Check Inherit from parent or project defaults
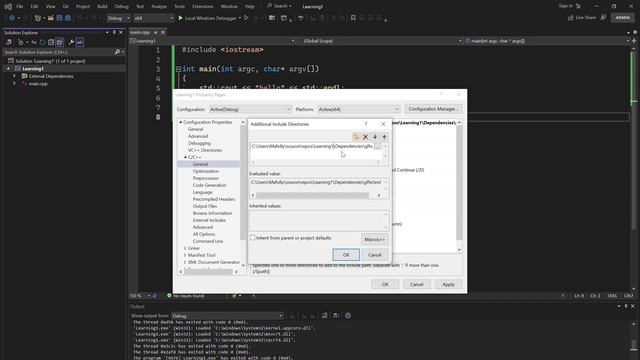The width and height of the screenshot is (640, 360). coord(252,238)
